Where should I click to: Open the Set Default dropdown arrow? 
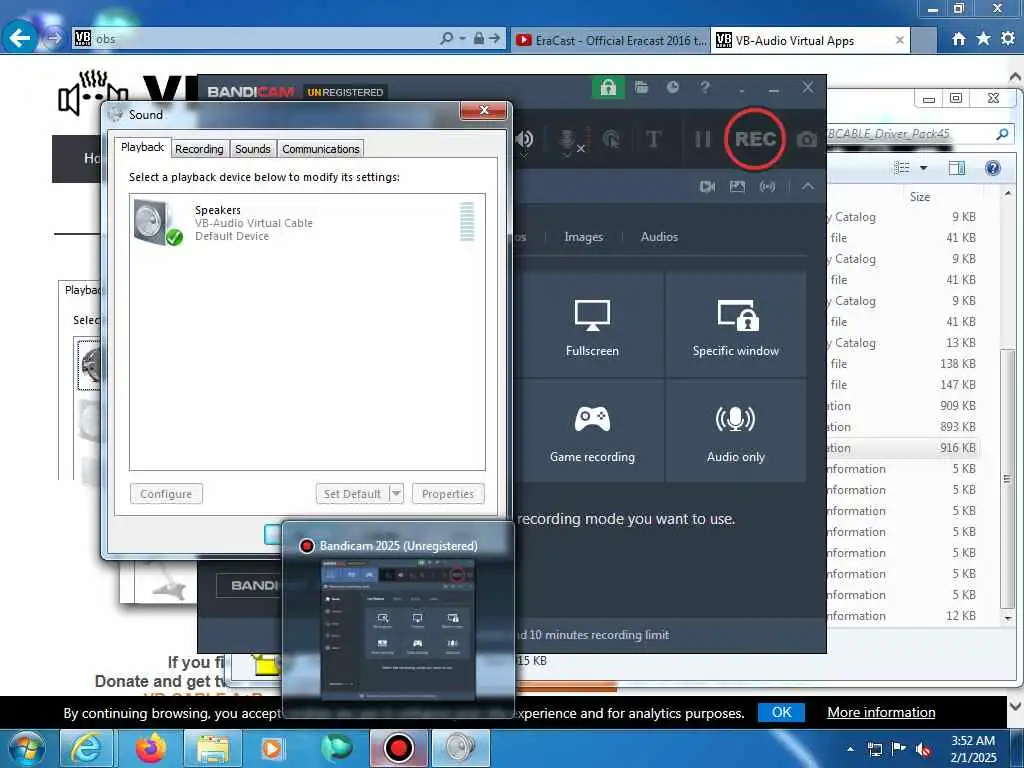[396, 494]
